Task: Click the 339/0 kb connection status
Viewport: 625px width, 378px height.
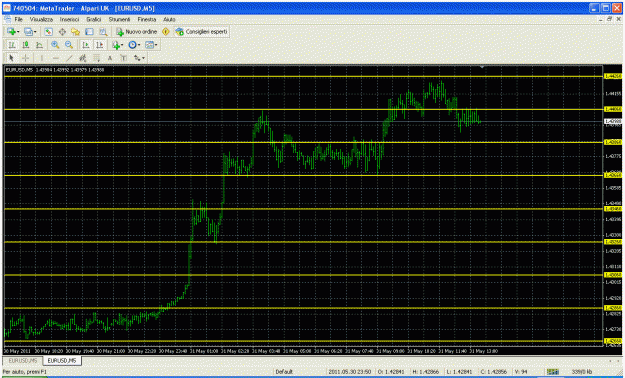Action: pyautogui.click(x=582, y=372)
